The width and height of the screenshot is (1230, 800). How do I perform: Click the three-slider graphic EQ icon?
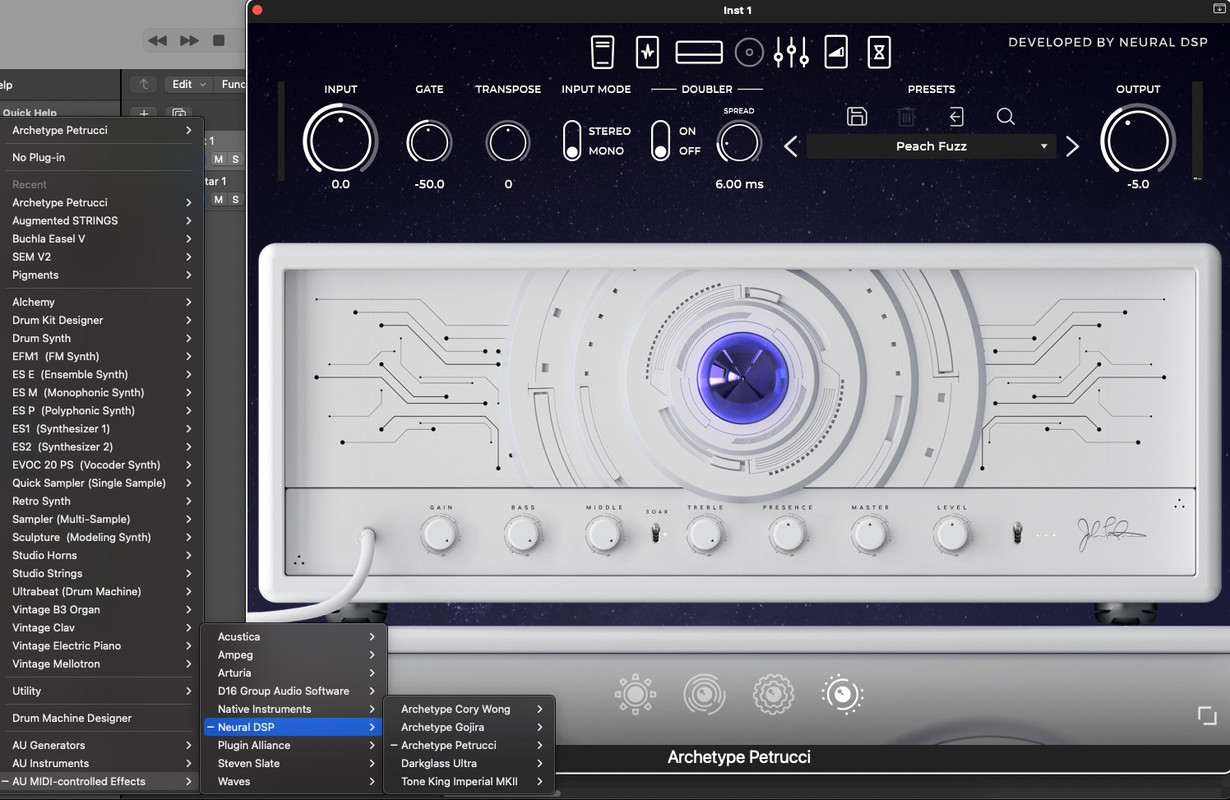click(x=791, y=52)
